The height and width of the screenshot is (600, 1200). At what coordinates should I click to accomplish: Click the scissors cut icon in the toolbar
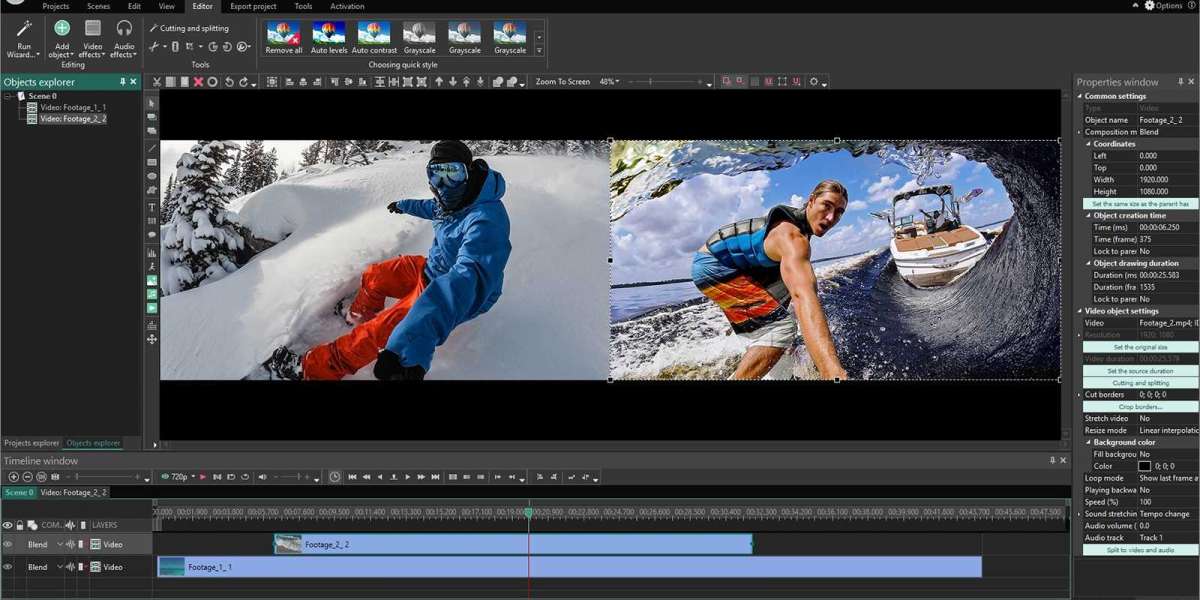[157, 82]
